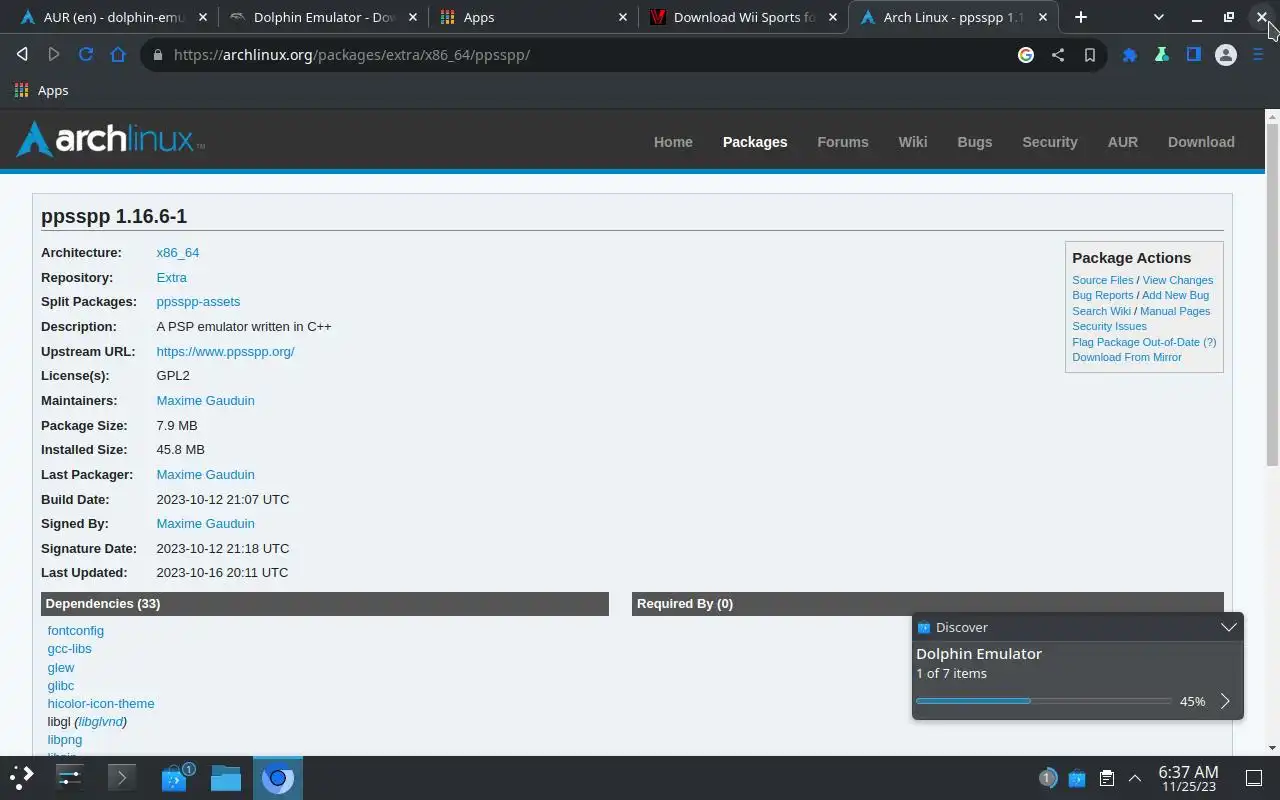Open the browser home page icon
Viewport: 1280px width, 800px height.
pos(118,55)
